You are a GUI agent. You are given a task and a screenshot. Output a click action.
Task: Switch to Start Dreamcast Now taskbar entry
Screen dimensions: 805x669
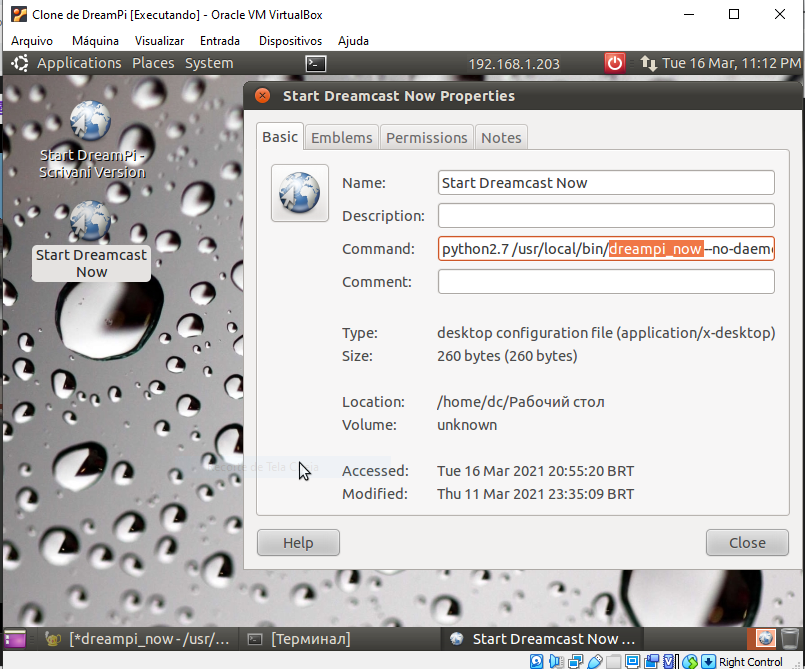543,639
